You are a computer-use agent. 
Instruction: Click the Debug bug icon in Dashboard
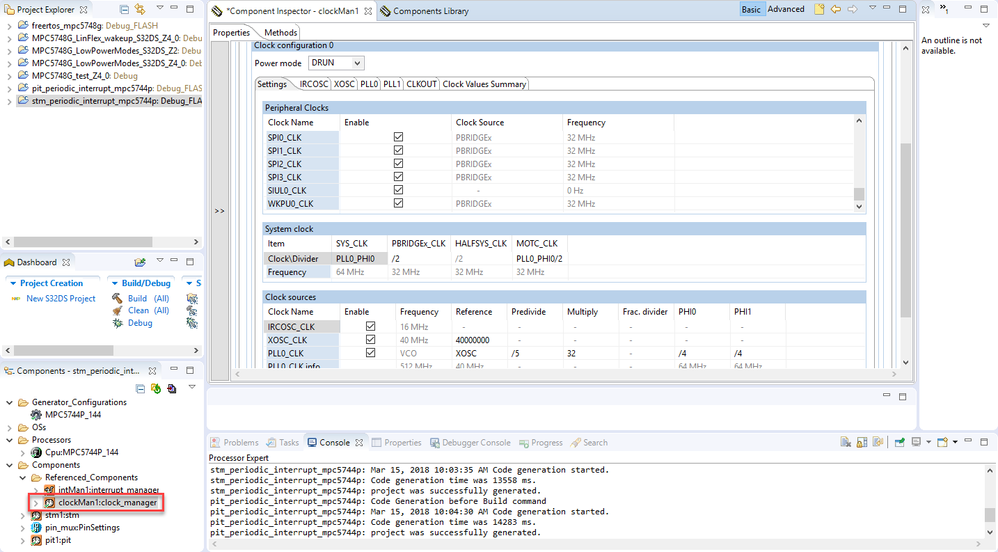point(117,322)
